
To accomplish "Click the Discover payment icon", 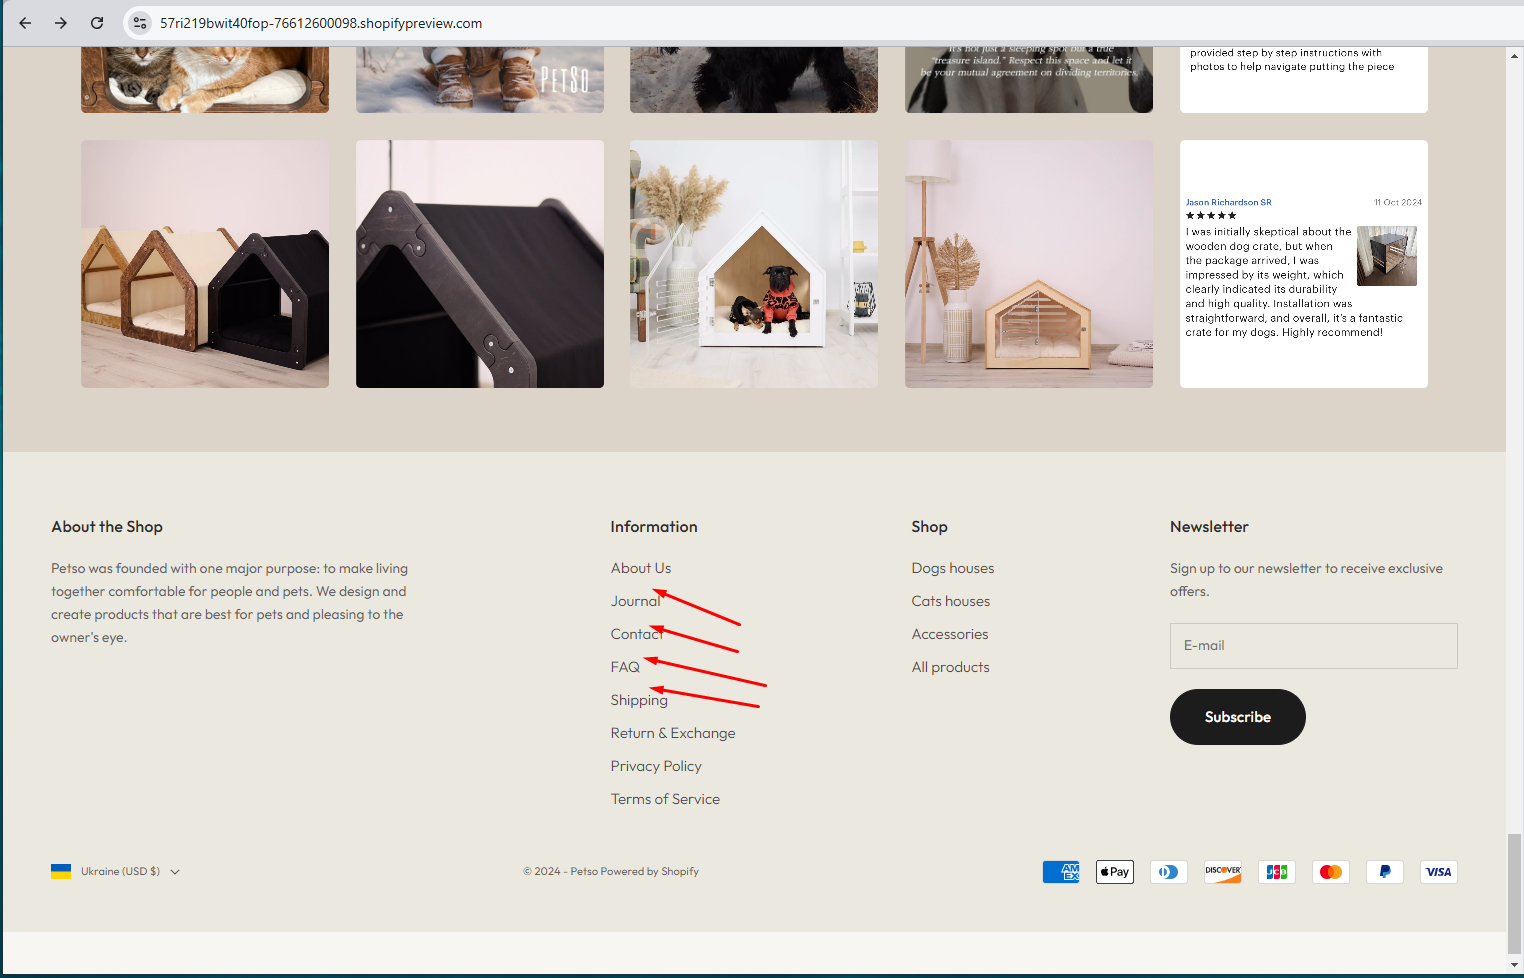I will (x=1223, y=872).
